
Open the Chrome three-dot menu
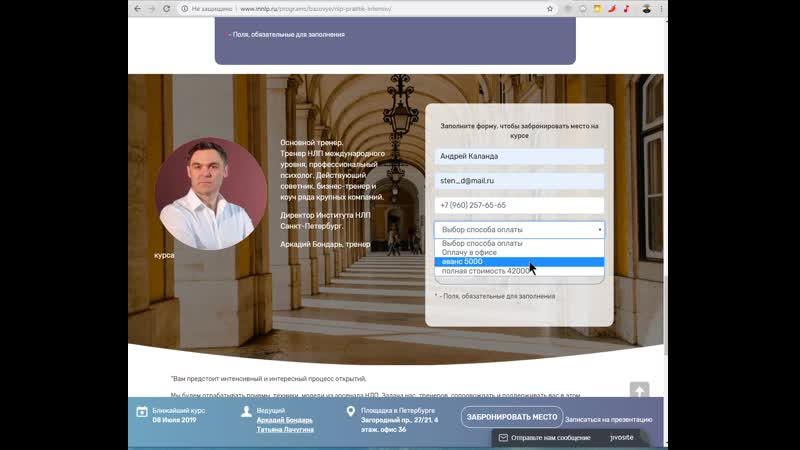click(x=661, y=9)
